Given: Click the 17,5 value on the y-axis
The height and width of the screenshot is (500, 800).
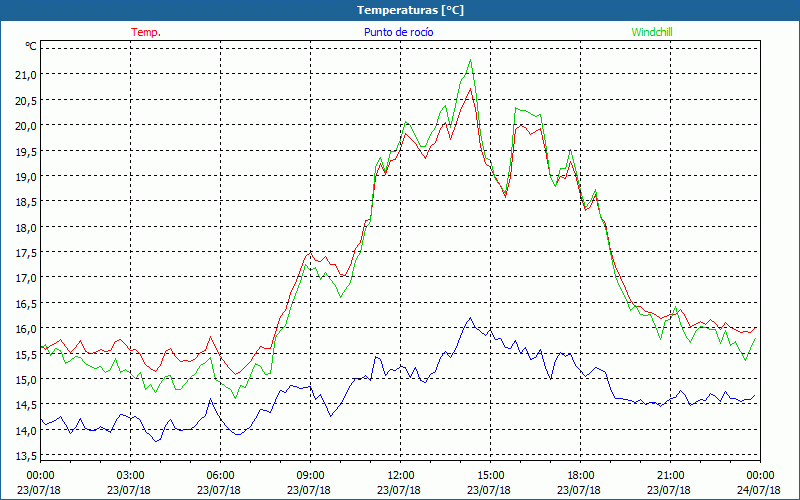Looking at the screenshot, I should point(26,253).
